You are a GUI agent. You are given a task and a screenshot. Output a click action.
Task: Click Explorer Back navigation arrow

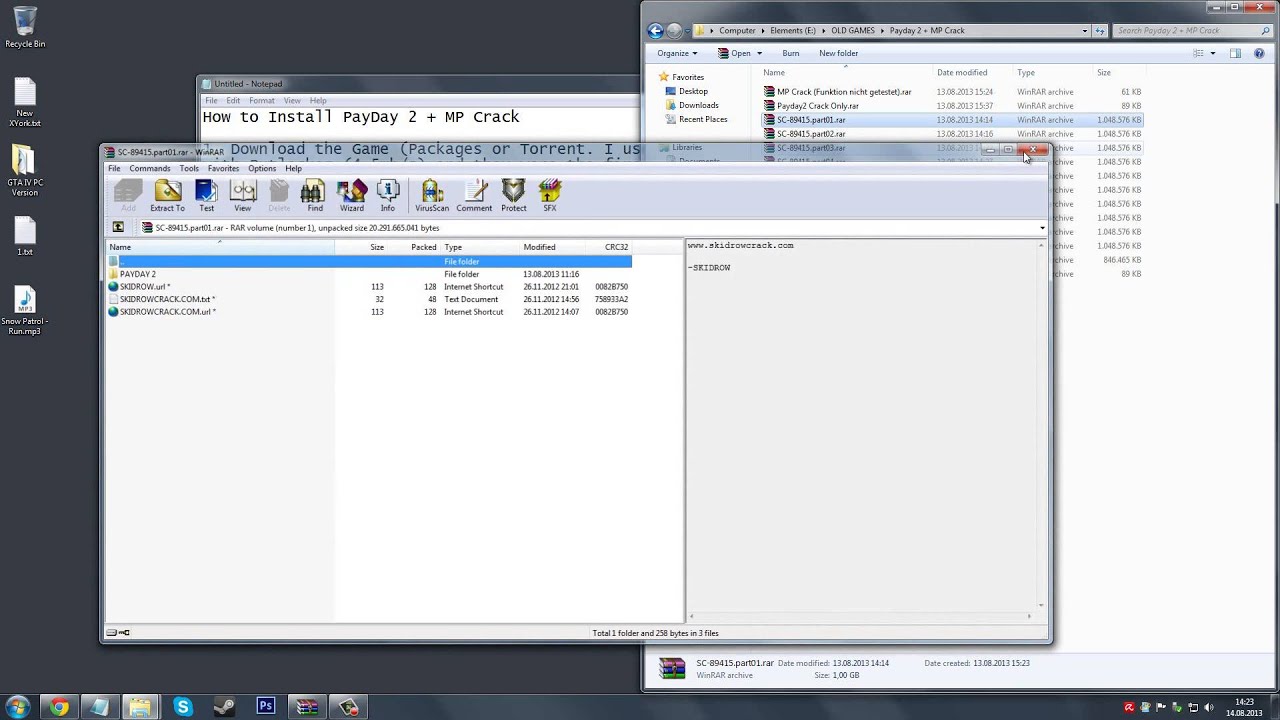655,31
